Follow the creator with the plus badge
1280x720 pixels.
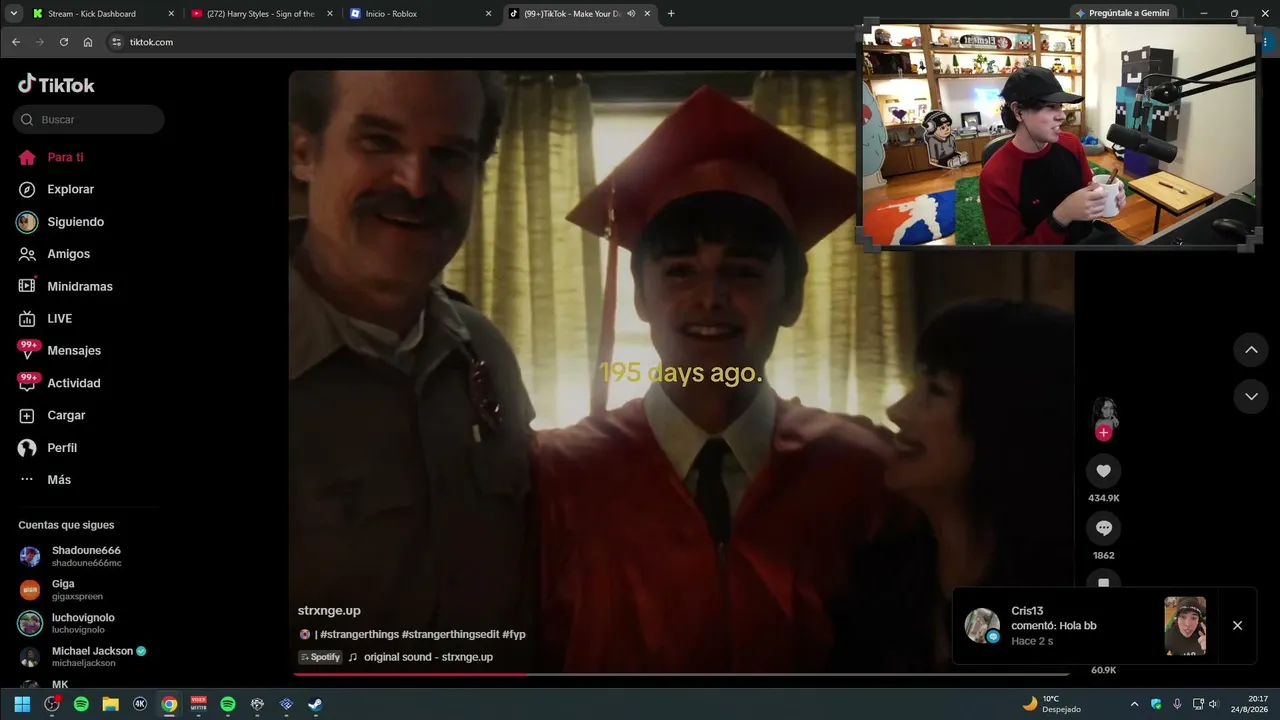[1103, 432]
